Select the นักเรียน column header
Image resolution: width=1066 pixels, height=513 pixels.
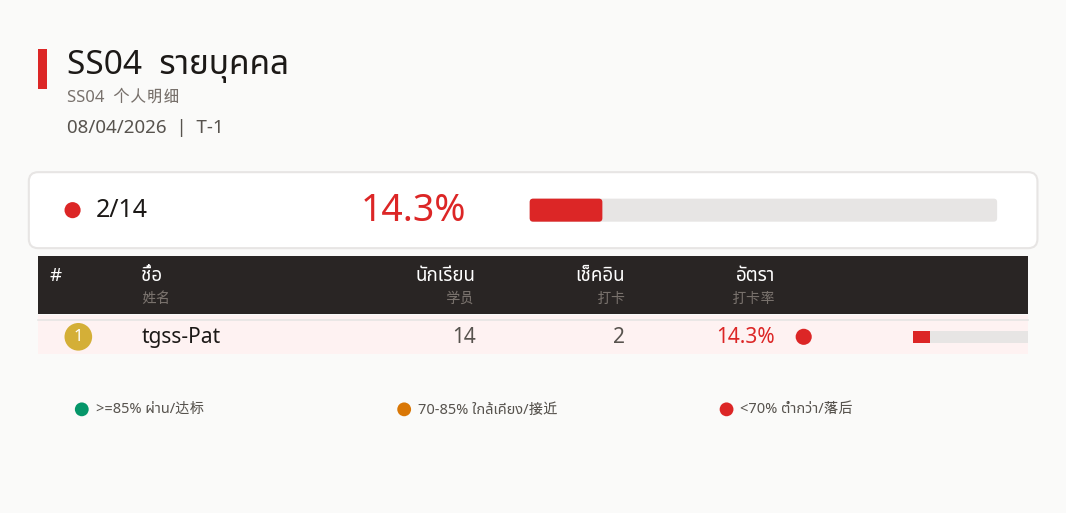click(x=445, y=275)
